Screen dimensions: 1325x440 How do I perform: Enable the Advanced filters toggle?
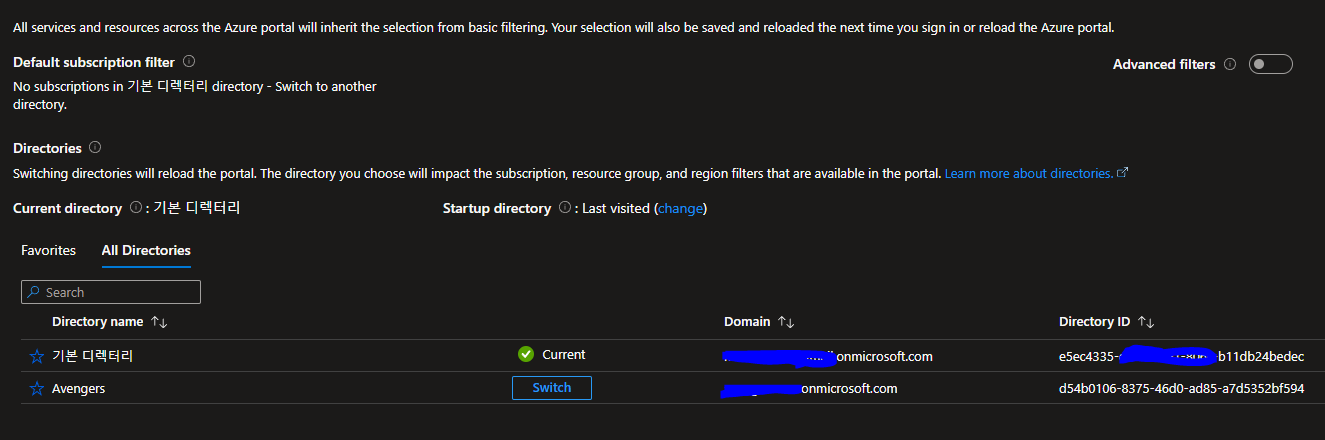pos(1271,64)
